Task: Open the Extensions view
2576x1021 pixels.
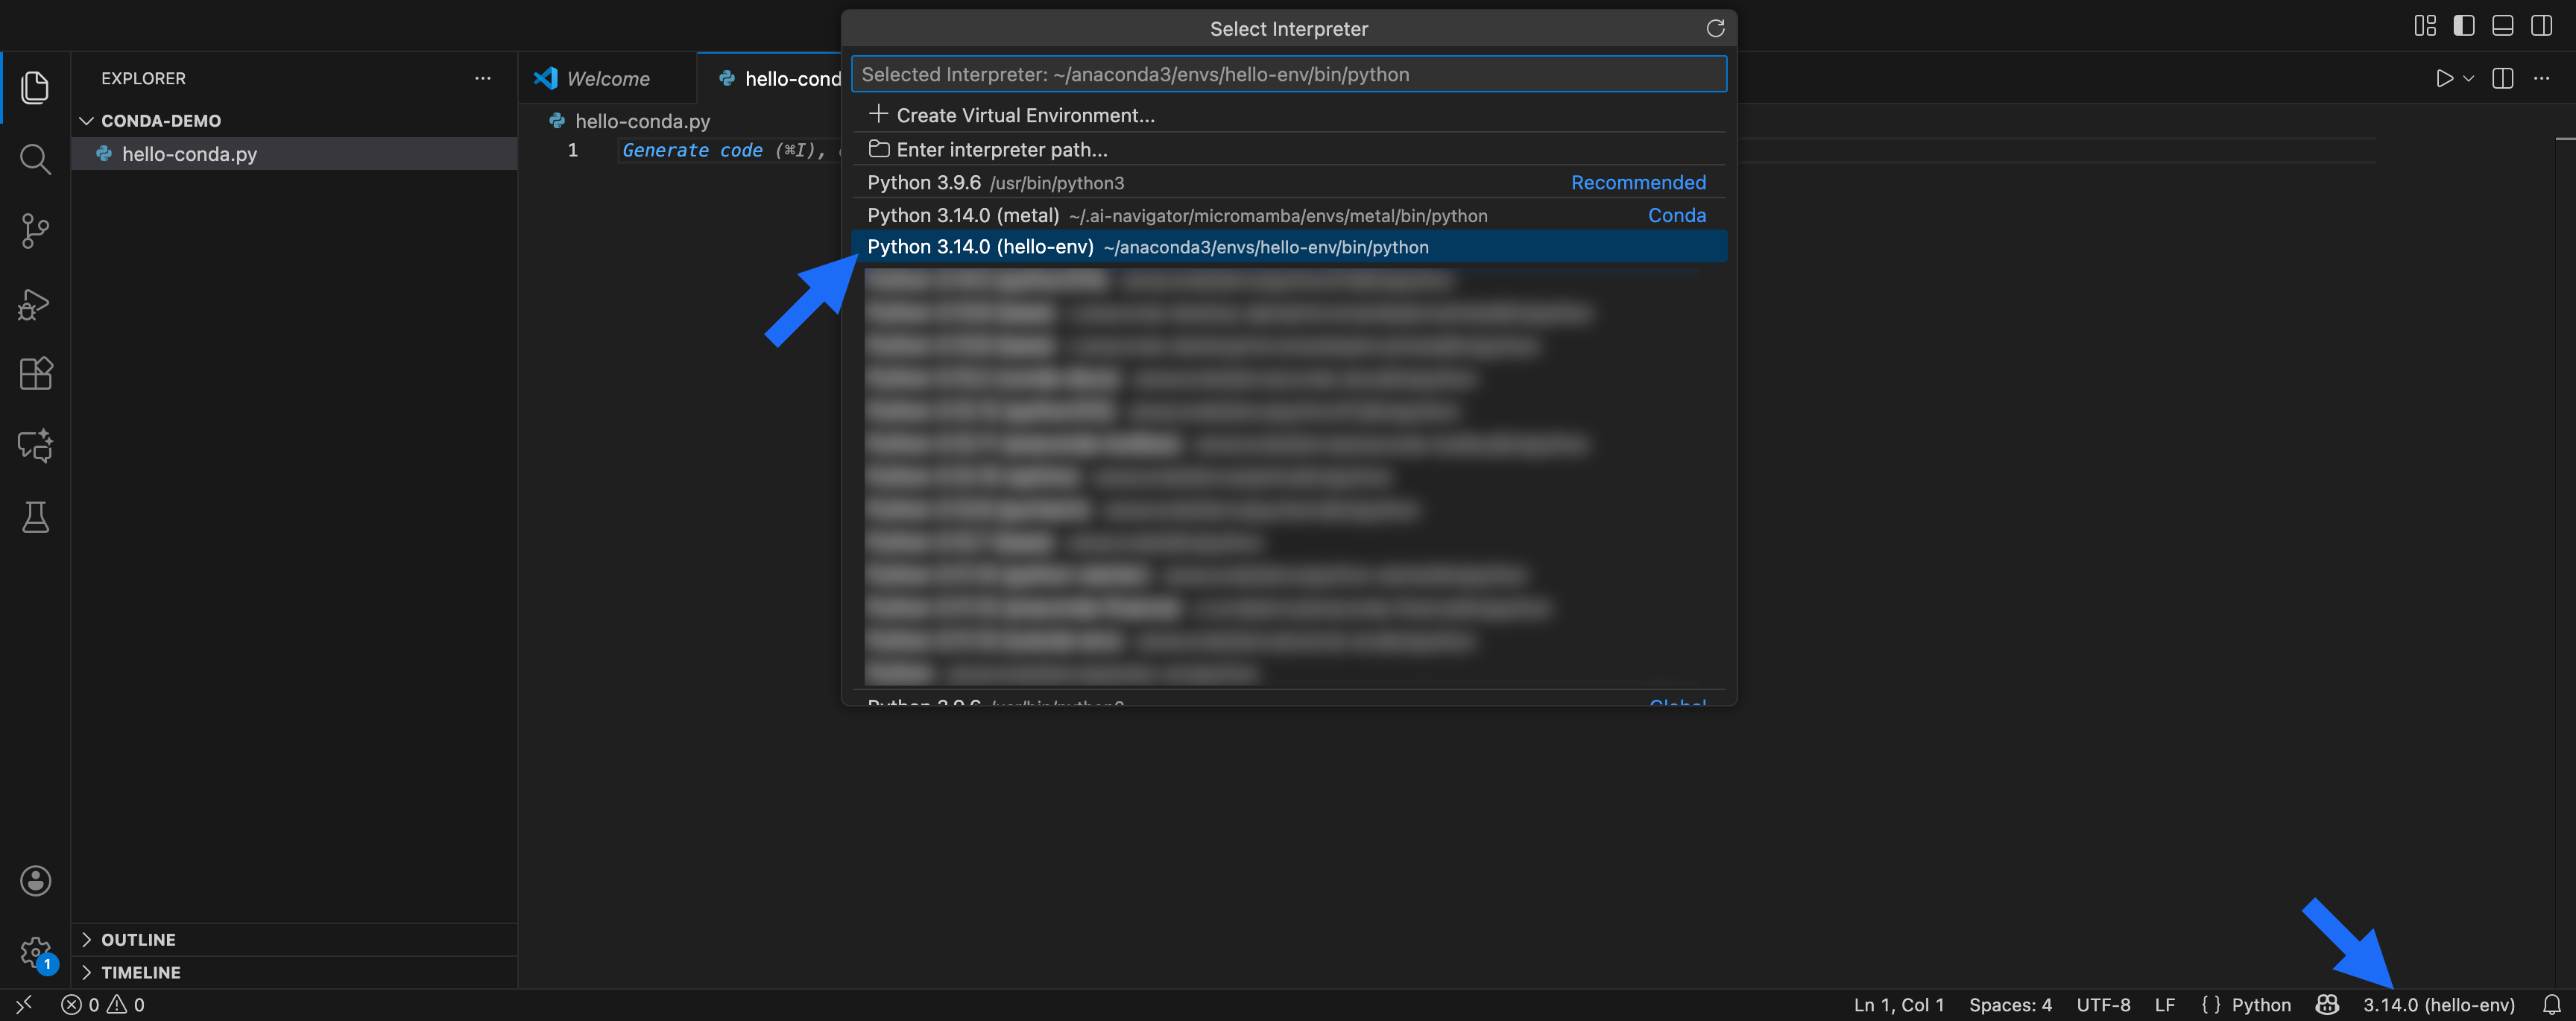Action: coord(35,373)
